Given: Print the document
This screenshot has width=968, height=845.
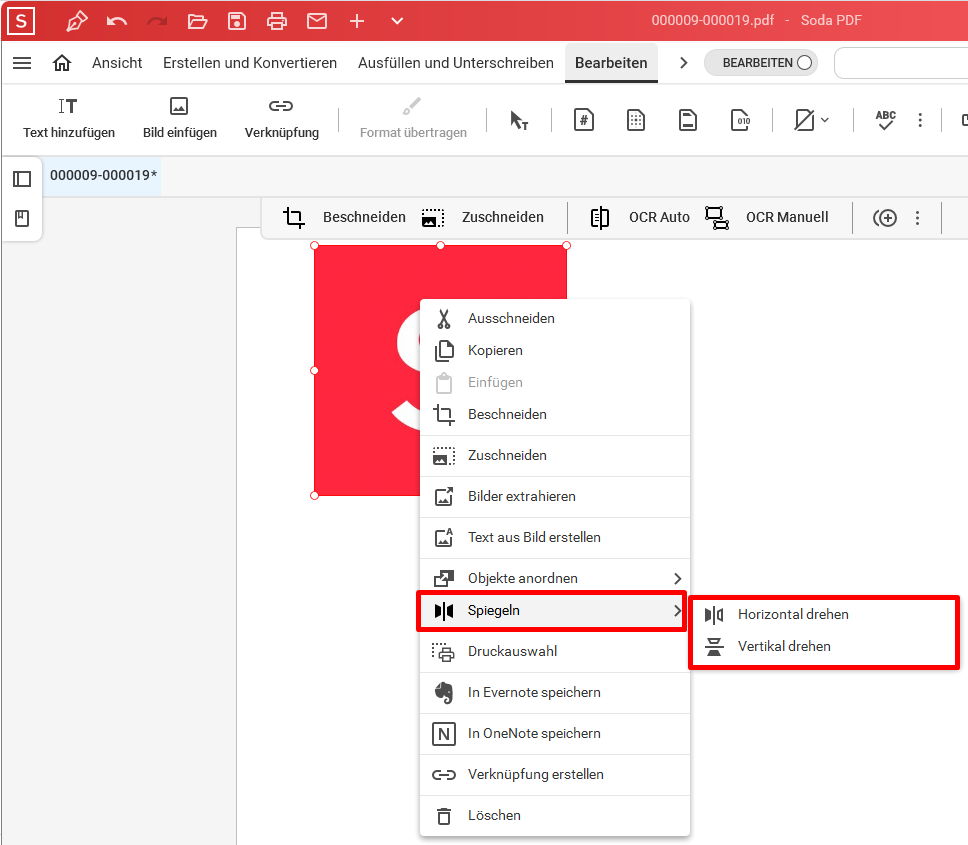Looking at the screenshot, I should point(277,22).
